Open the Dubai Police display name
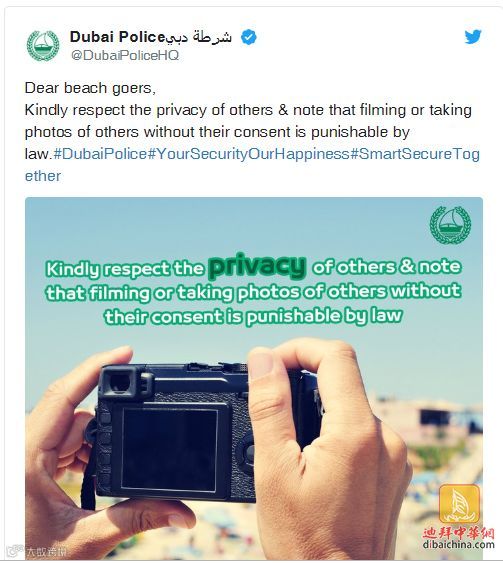Image resolution: width=503 pixels, height=563 pixels. tap(117, 37)
